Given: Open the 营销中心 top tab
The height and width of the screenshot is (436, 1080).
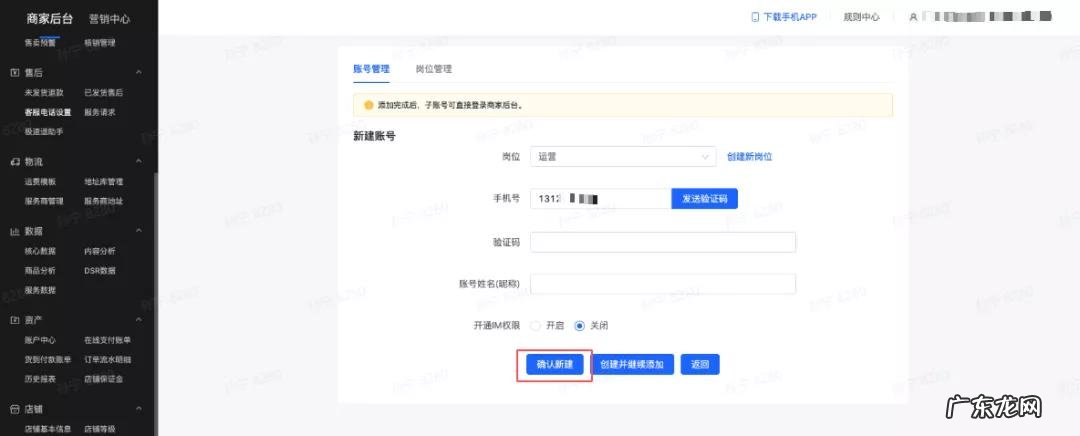Looking at the screenshot, I should [x=110, y=19].
